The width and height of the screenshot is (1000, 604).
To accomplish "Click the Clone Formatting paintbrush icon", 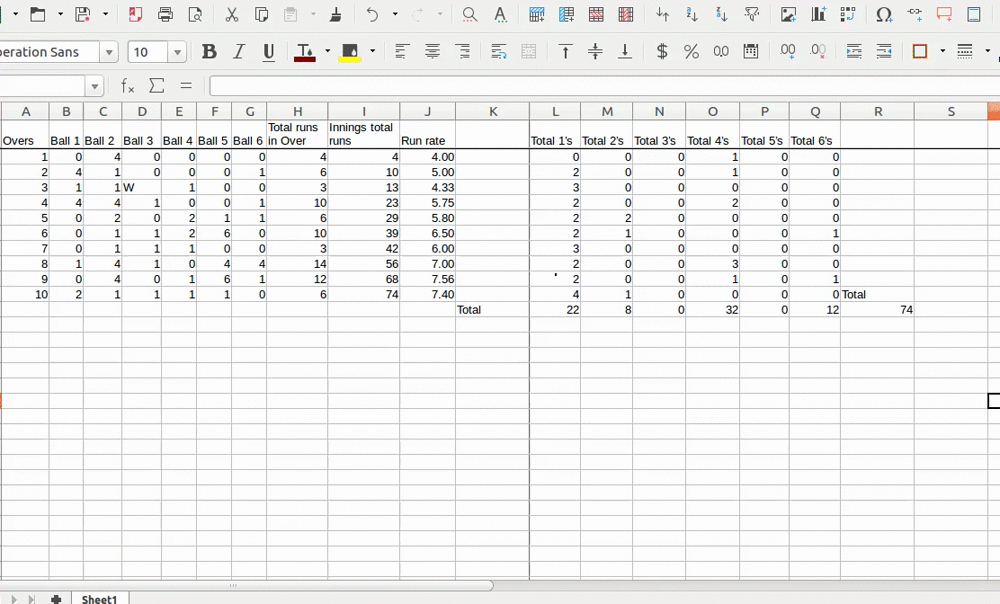I will tap(335, 15).
